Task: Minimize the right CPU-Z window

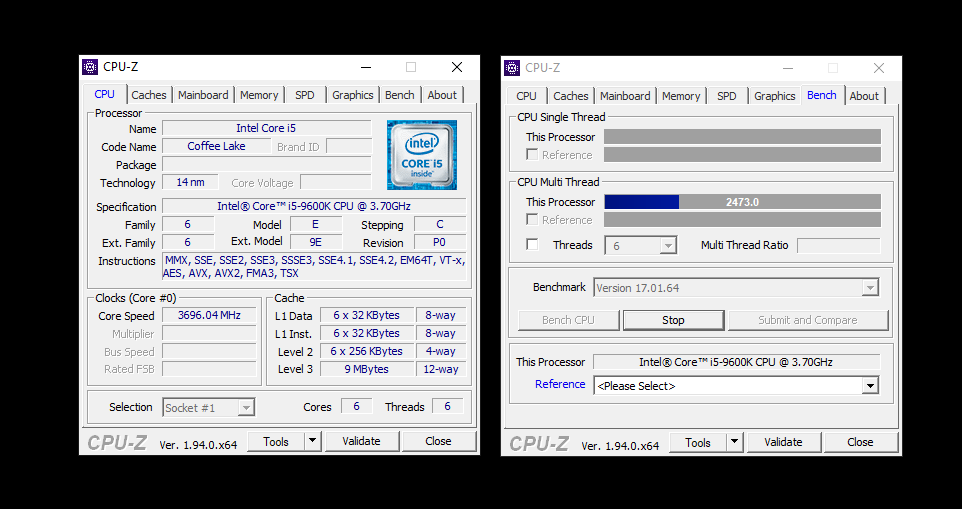Action: point(788,68)
